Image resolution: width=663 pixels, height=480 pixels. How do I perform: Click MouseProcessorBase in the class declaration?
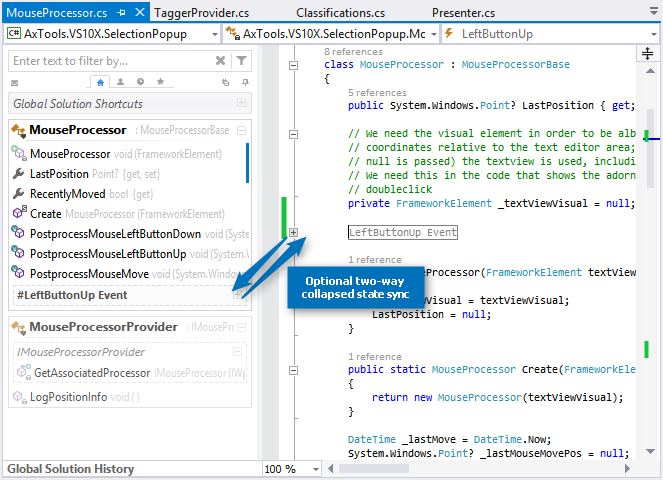(x=515, y=64)
